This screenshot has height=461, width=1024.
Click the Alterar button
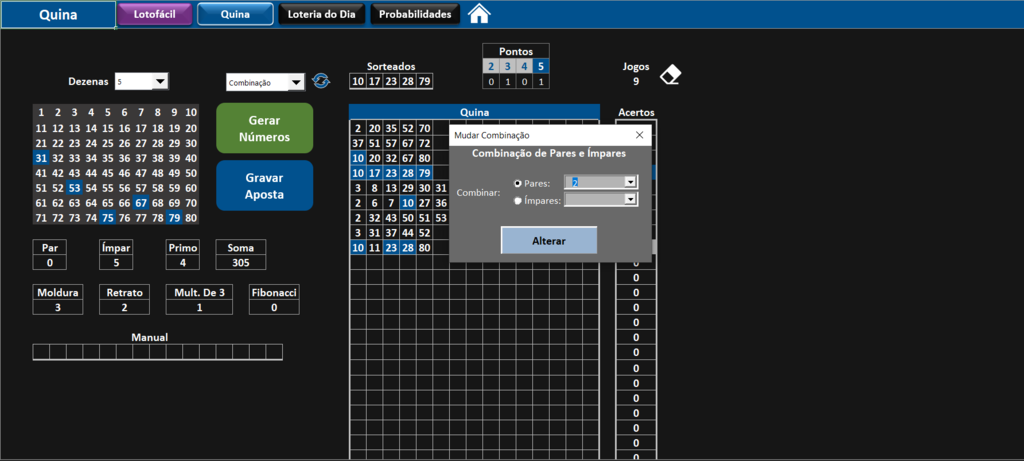[549, 240]
